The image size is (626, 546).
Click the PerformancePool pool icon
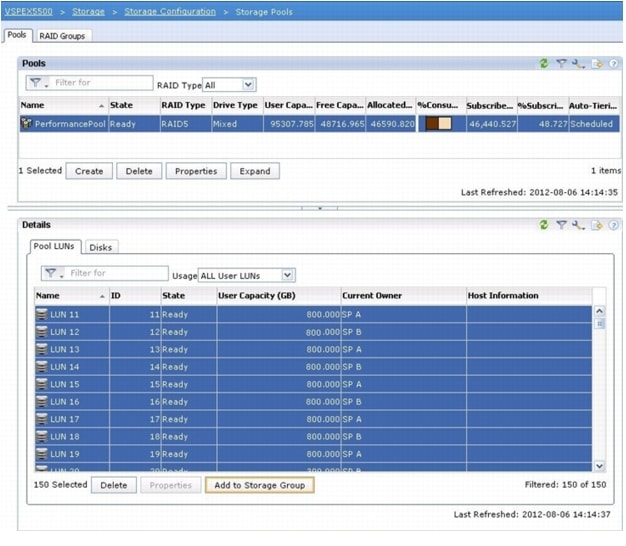click(x=27, y=124)
